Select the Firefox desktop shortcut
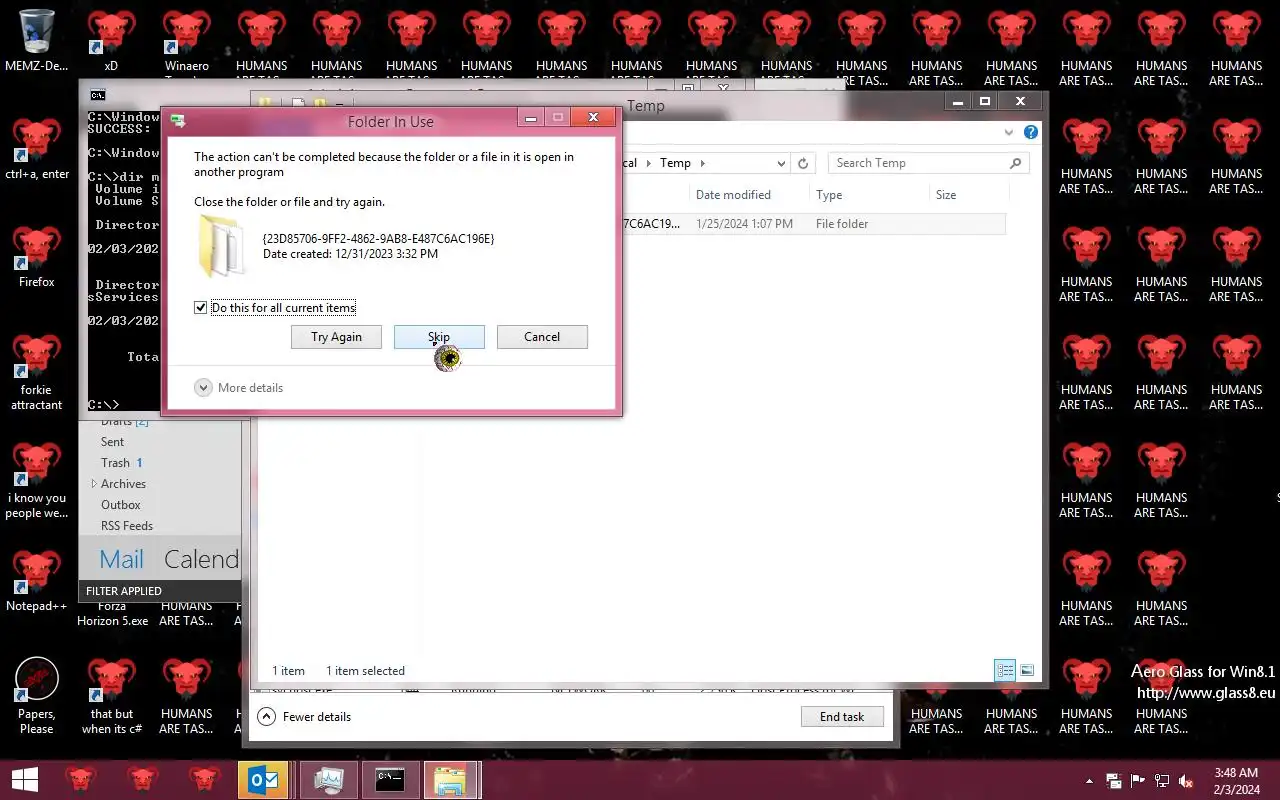1280x800 pixels. 37,258
